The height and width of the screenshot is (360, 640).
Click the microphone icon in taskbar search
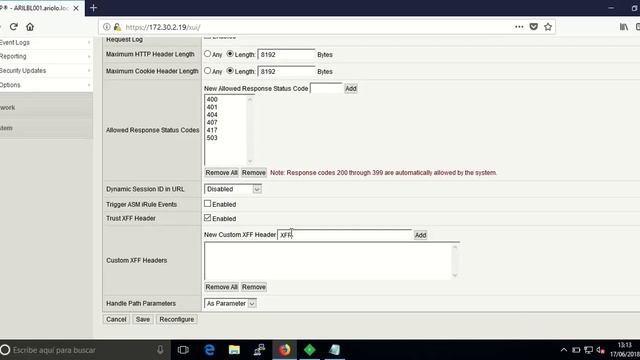click(x=160, y=350)
